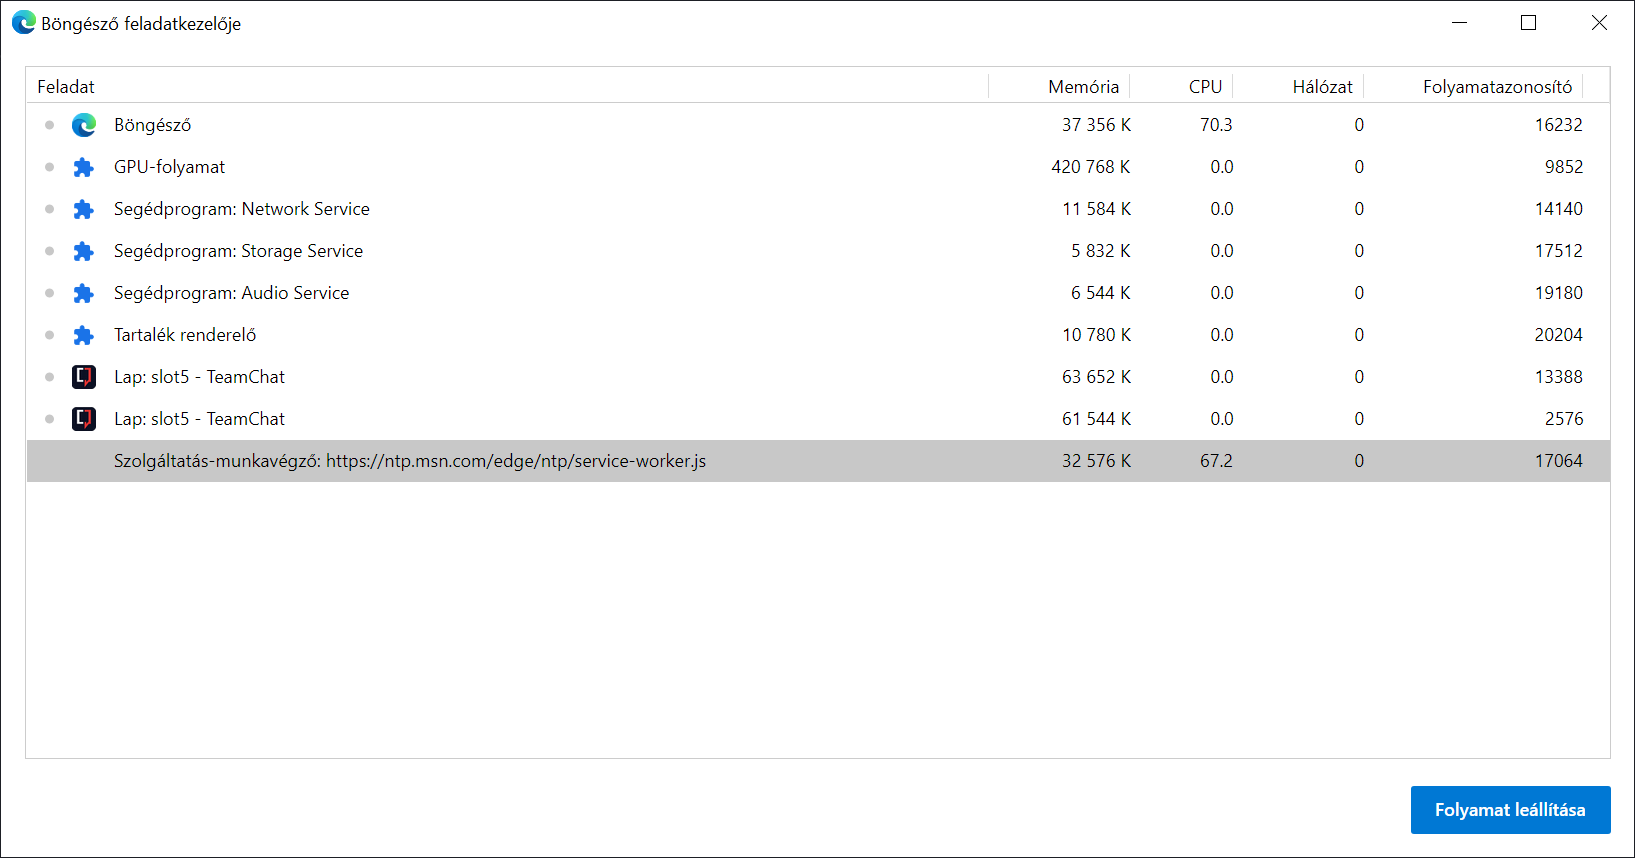The image size is (1635, 858).
Task: Click the puzzle icon for Storage Service
Action: pyautogui.click(x=84, y=251)
